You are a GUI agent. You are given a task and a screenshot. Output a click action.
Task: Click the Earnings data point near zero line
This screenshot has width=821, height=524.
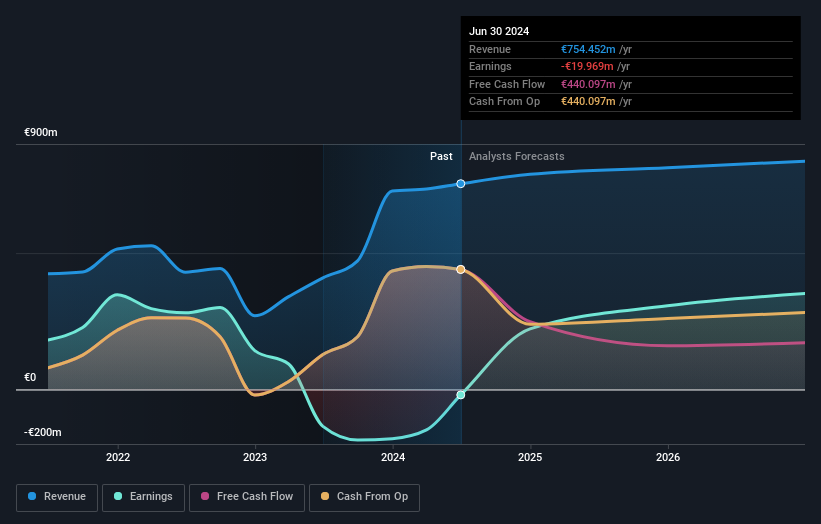pyautogui.click(x=461, y=395)
